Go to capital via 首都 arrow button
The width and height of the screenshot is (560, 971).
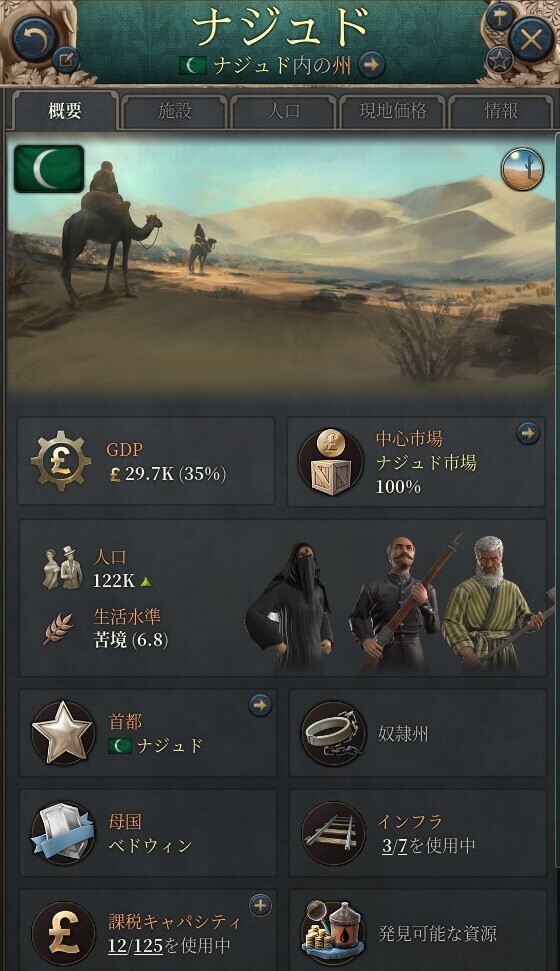tap(260, 705)
